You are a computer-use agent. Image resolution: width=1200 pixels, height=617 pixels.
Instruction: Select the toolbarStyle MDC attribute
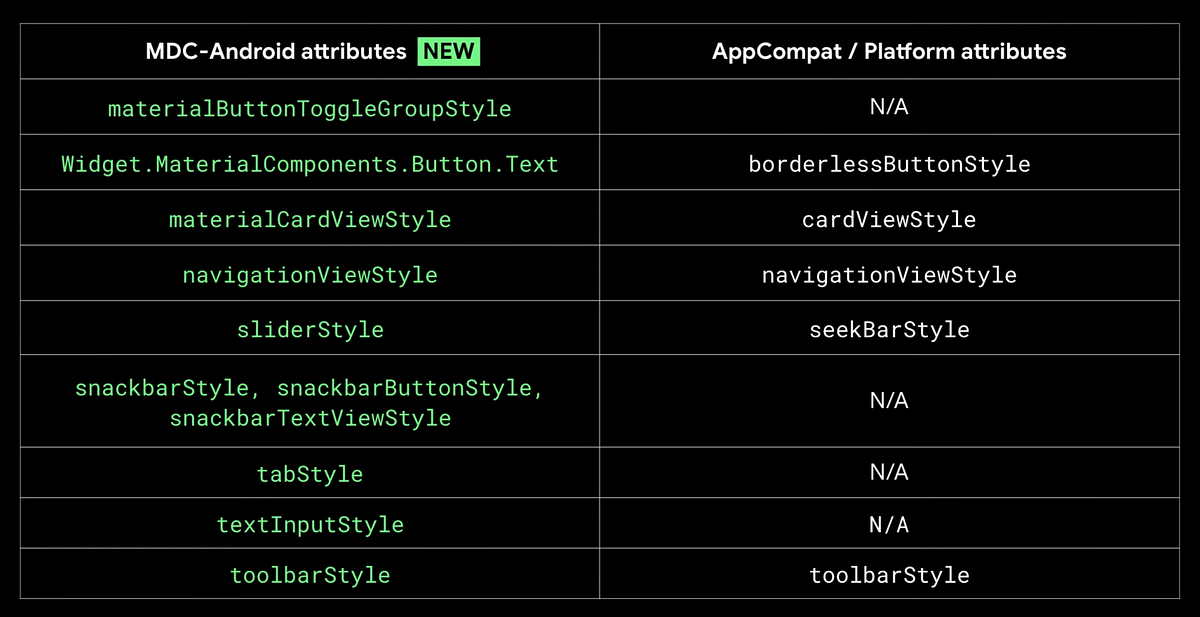coord(310,574)
